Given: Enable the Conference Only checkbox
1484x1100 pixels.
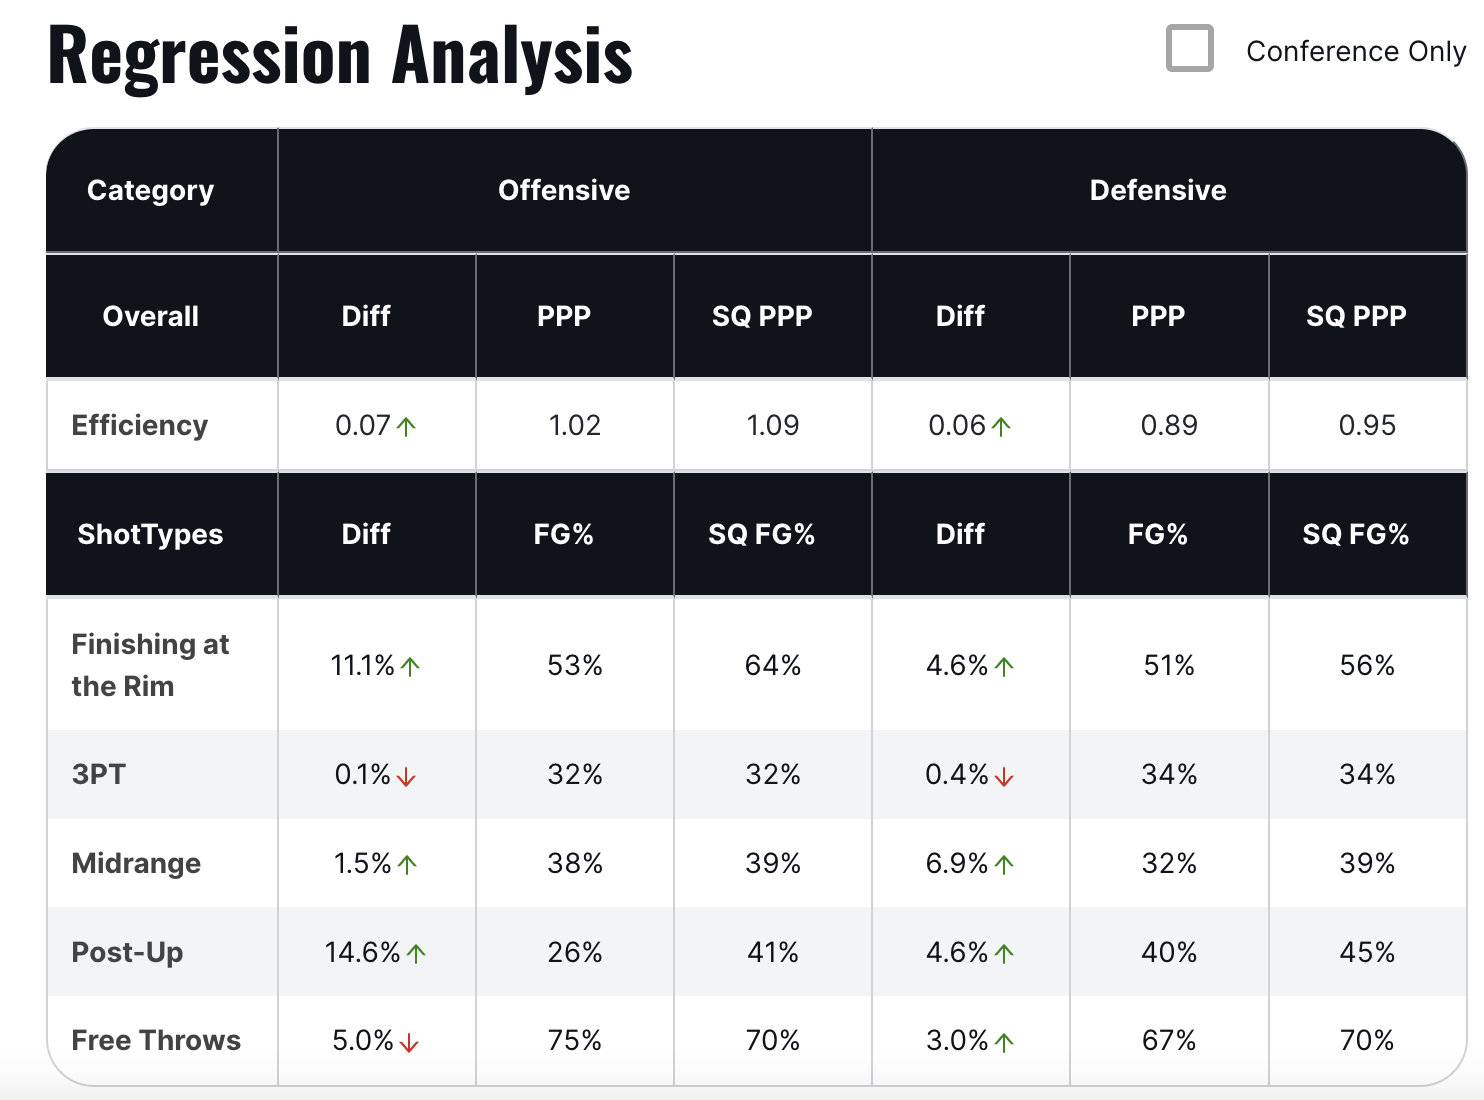Looking at the screenshot, I should tap(1189, 49).
